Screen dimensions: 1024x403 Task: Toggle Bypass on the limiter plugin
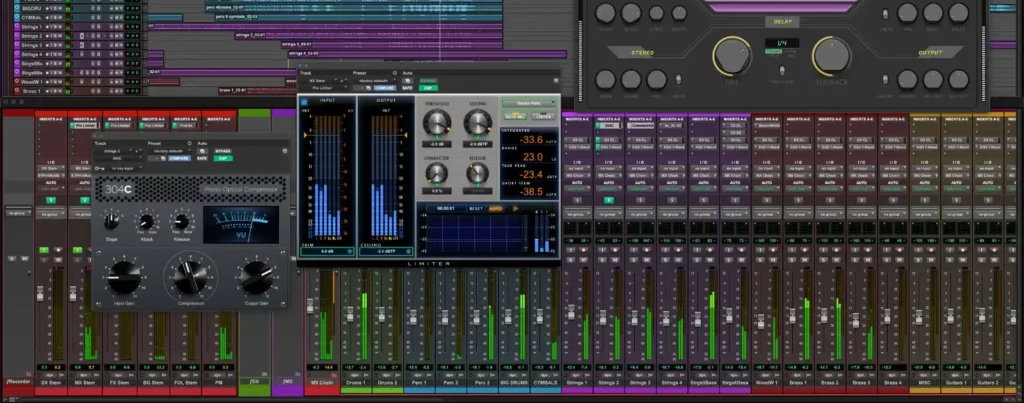(429, 79)
